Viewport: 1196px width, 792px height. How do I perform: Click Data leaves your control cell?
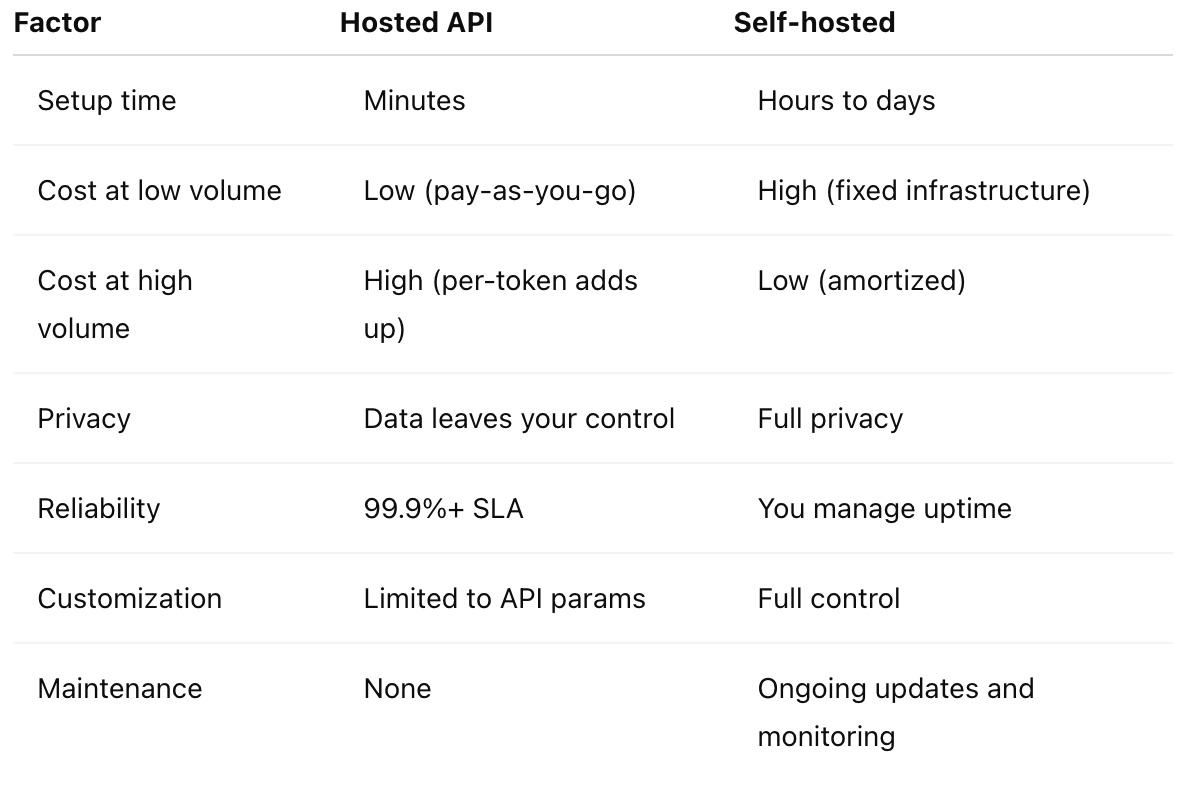pos(519,419)
